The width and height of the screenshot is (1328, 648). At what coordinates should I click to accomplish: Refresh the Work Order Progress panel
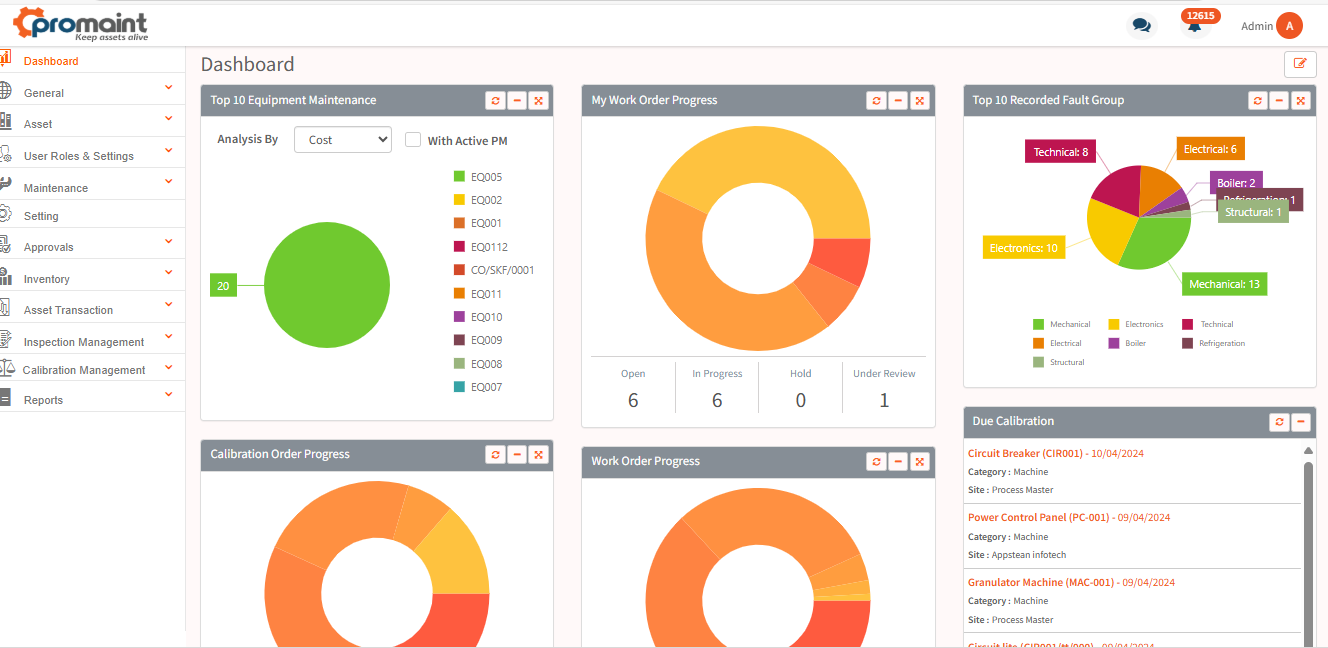[x=876, y=461]
